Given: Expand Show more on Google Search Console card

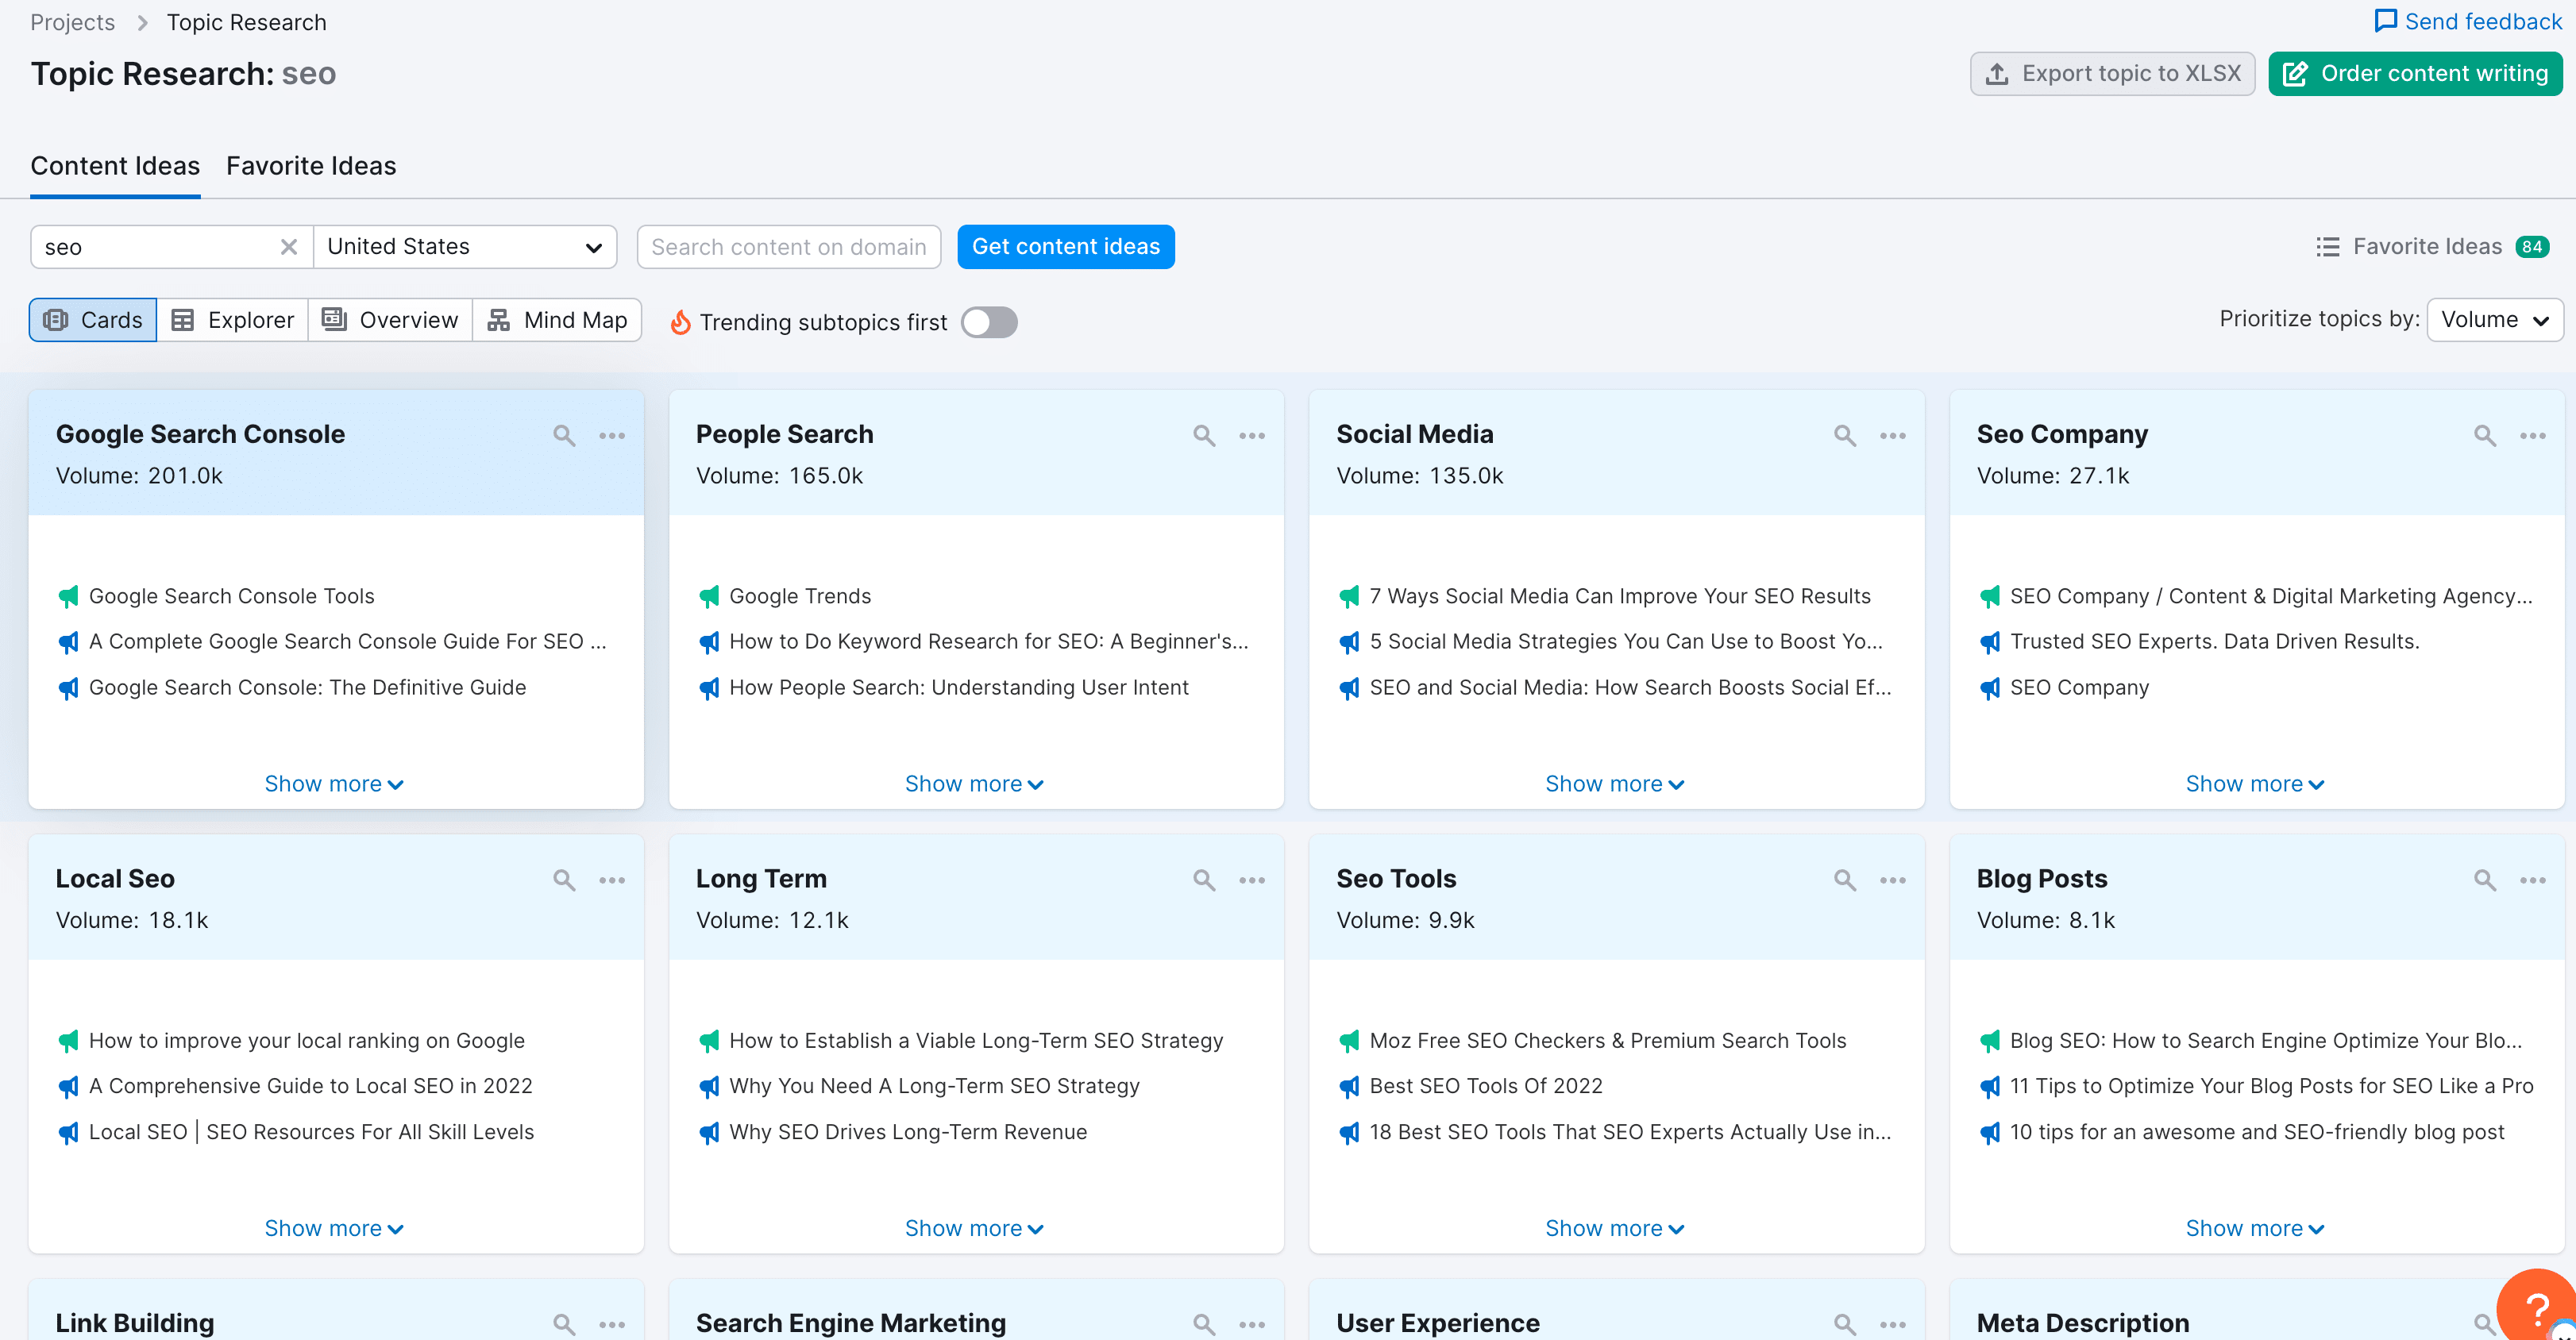Looking at the screenshot, I should (x=334, y=784).
